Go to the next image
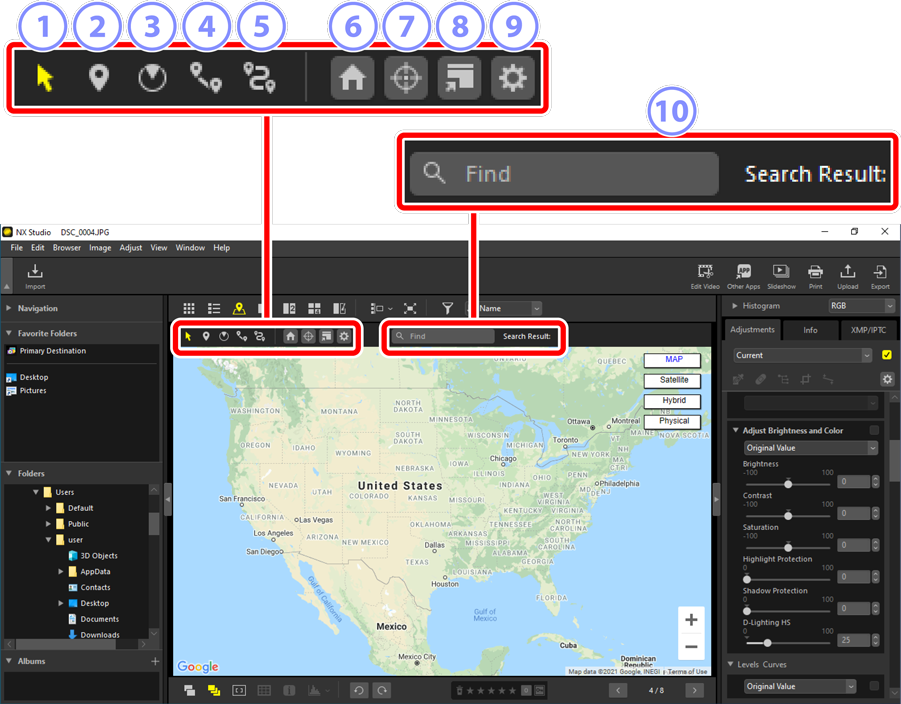This screenshot has width=901, height=704. click(694, 690)
